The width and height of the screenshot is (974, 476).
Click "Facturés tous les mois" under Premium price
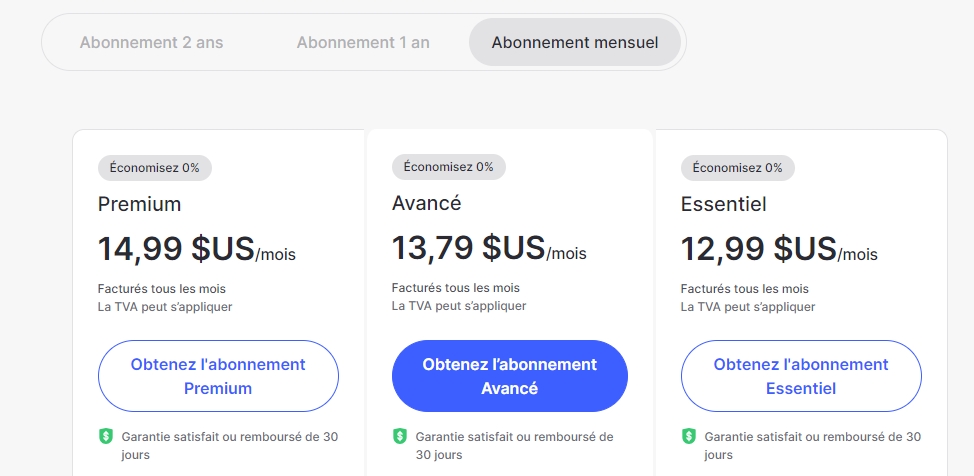[162, 289]
